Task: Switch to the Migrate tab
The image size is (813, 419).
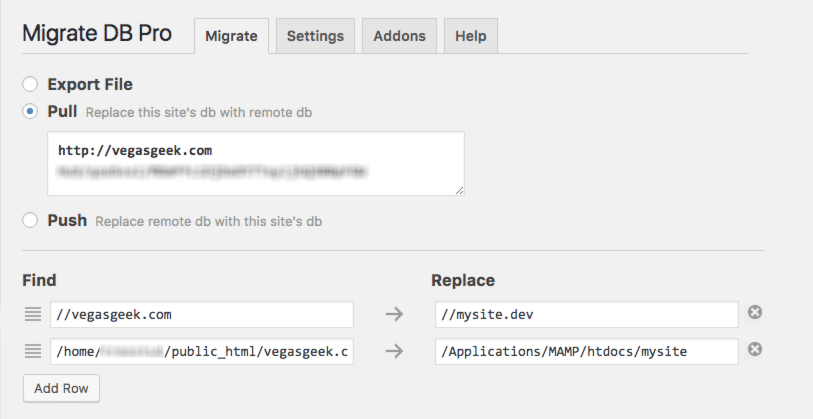Action: 230,36
